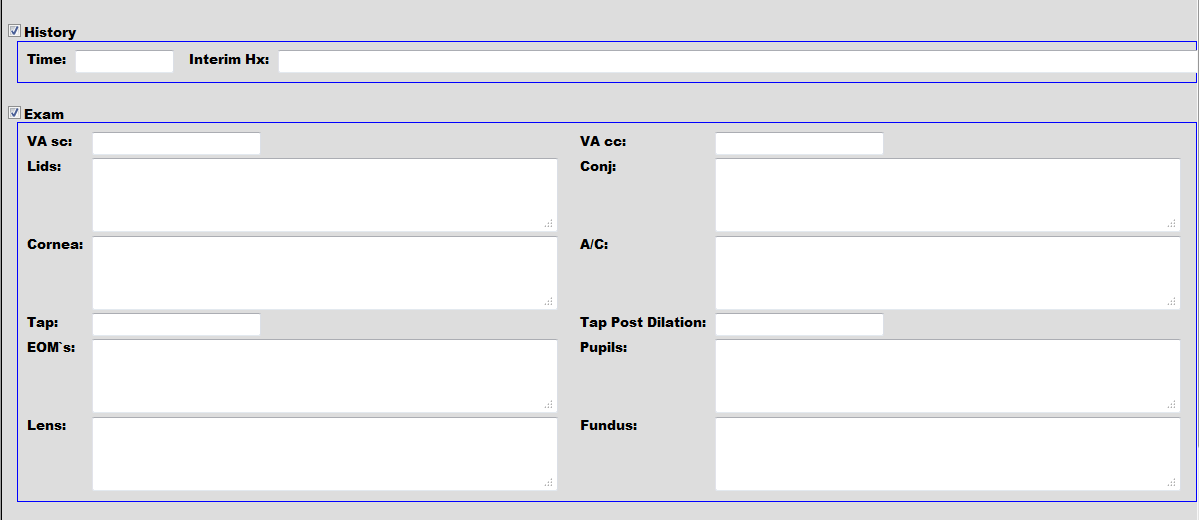The image size is (1199, 520).
Task: Focus the Conj text area
Action: [x=947, y=194]
